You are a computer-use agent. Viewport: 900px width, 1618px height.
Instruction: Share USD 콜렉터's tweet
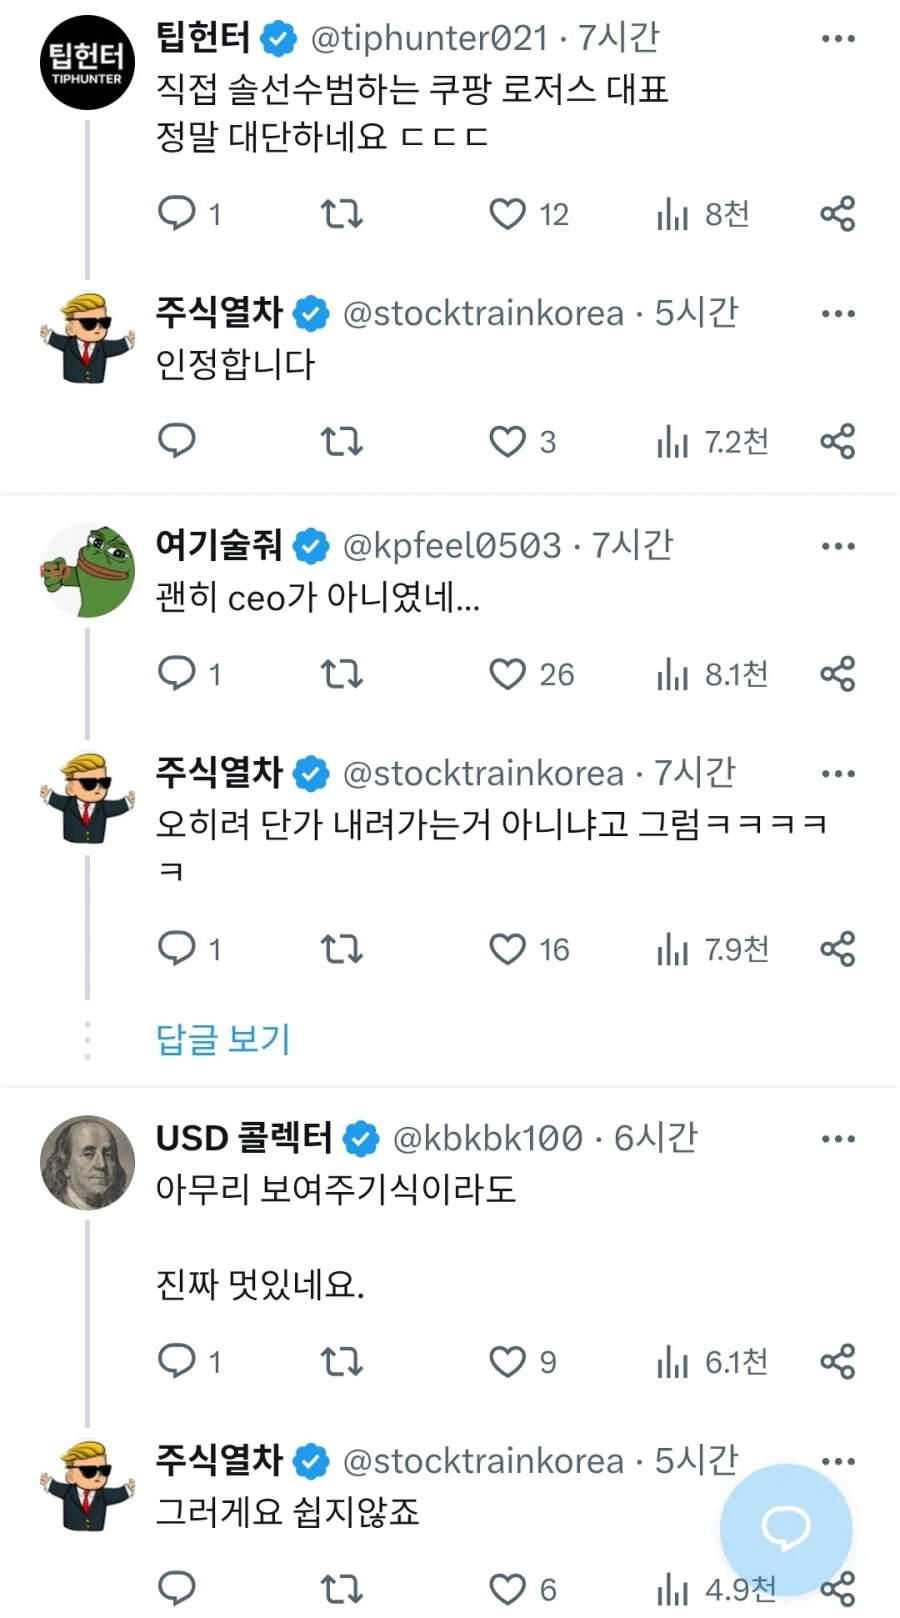tap(838, 1361)
